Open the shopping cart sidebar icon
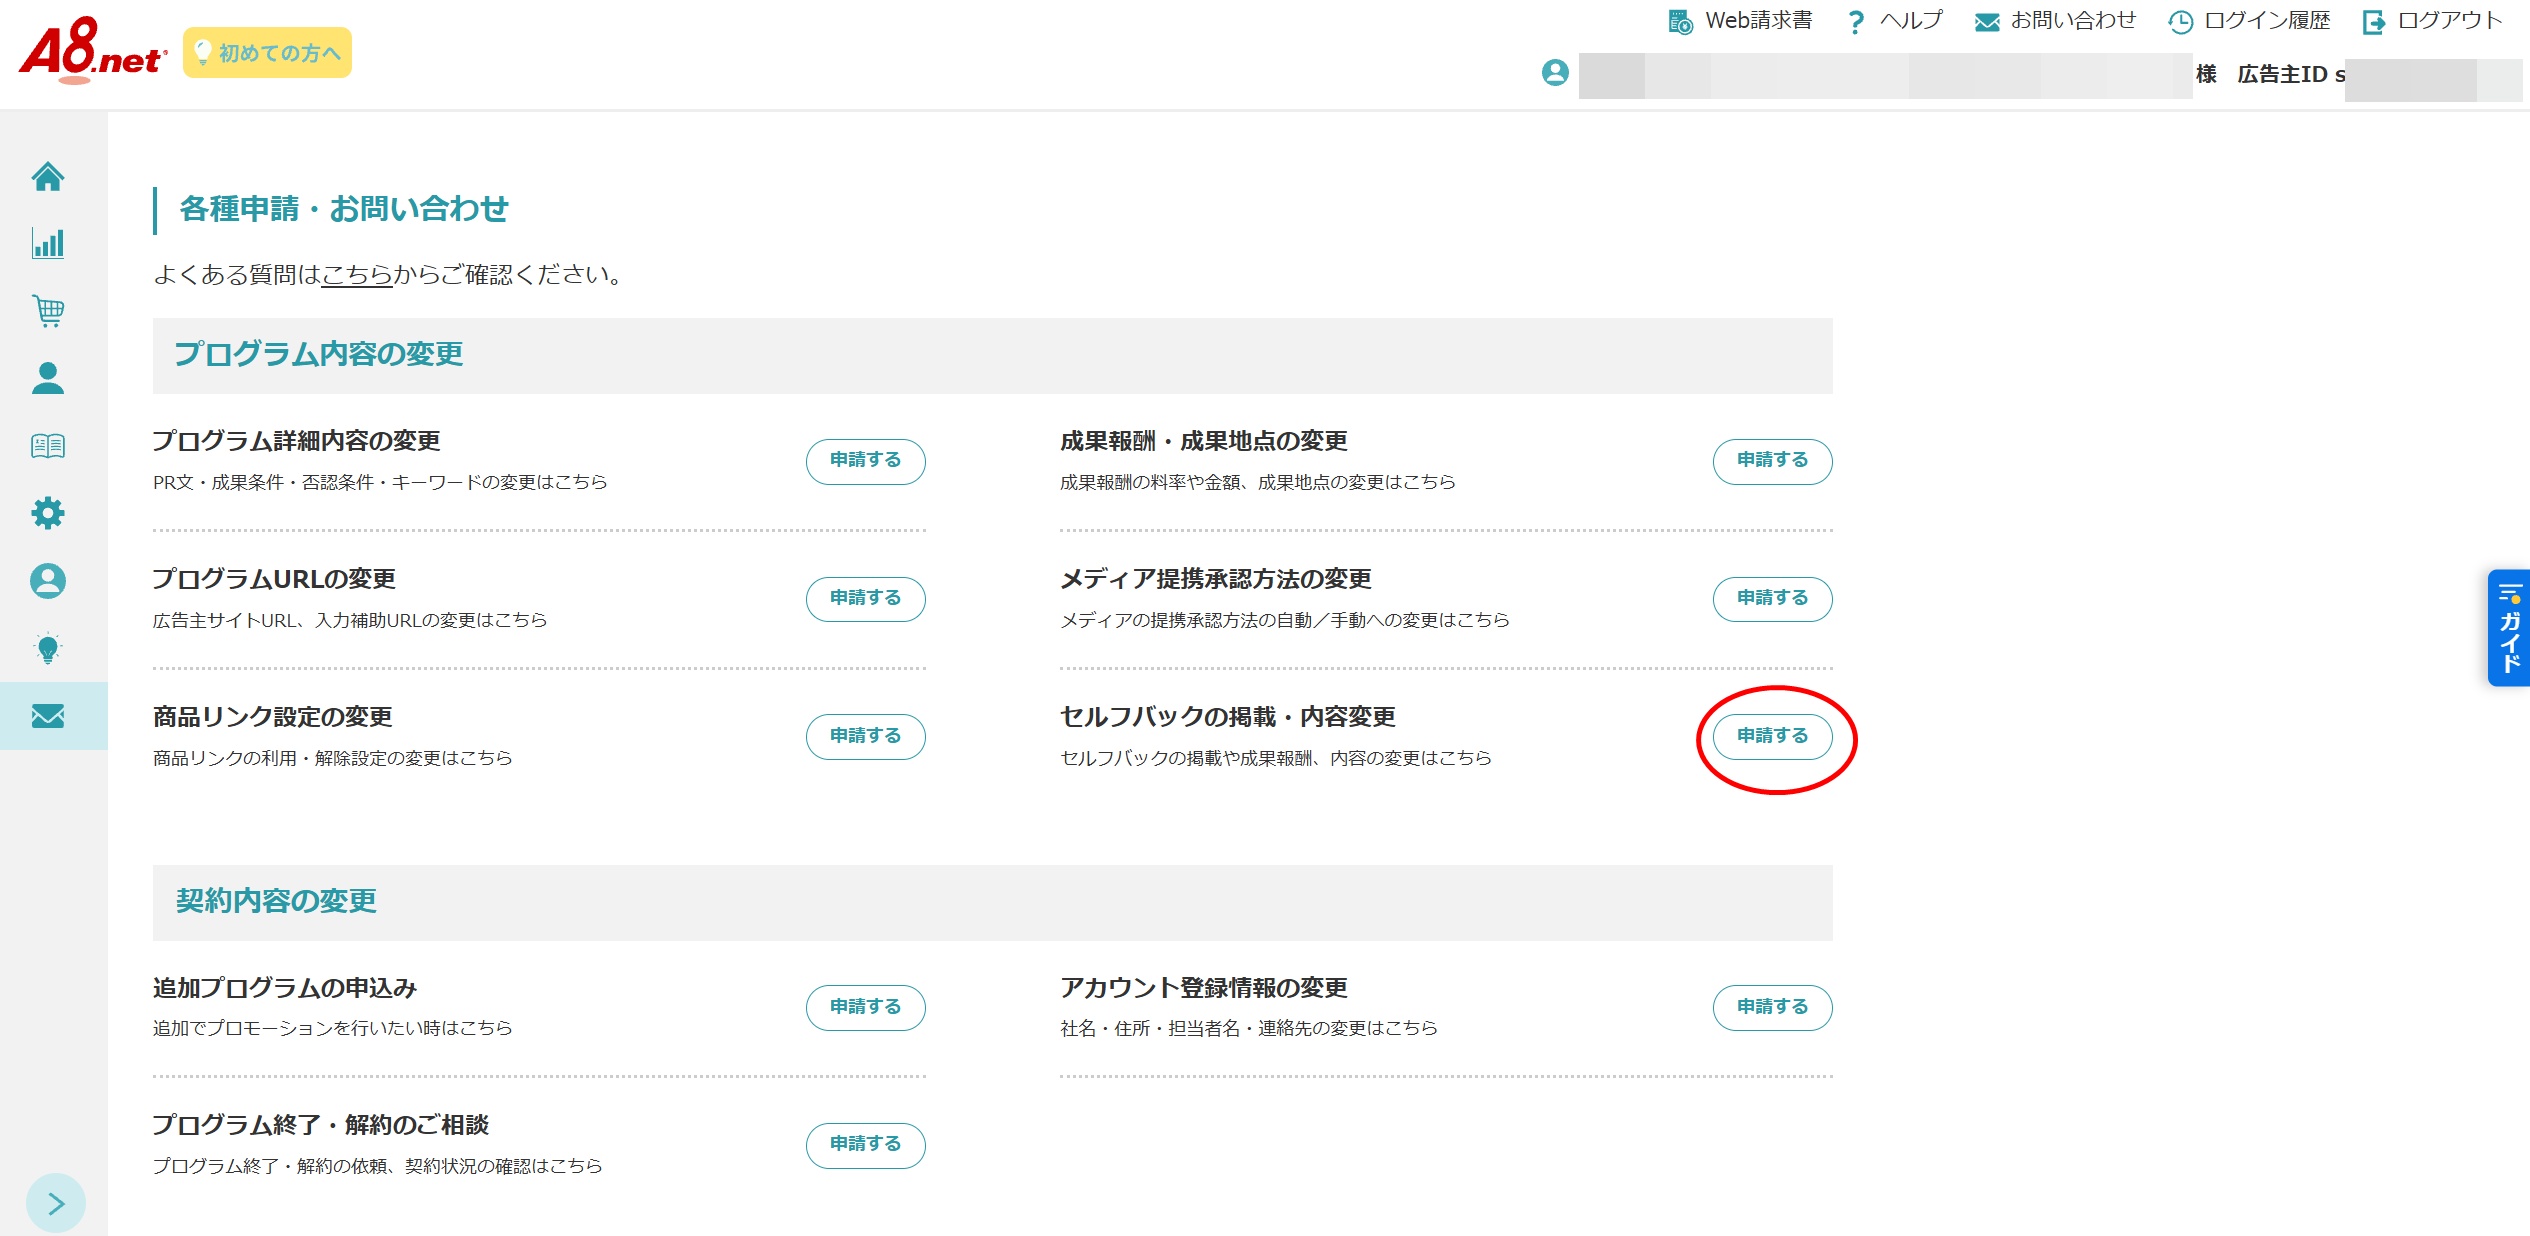Screen dimensions: 2530x1236 [x=48, y=311]
